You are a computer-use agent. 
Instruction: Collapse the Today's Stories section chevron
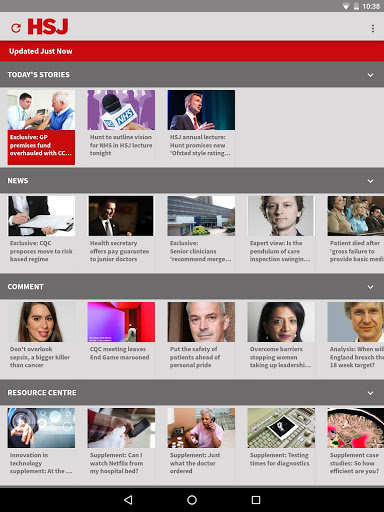pos(370,75)
